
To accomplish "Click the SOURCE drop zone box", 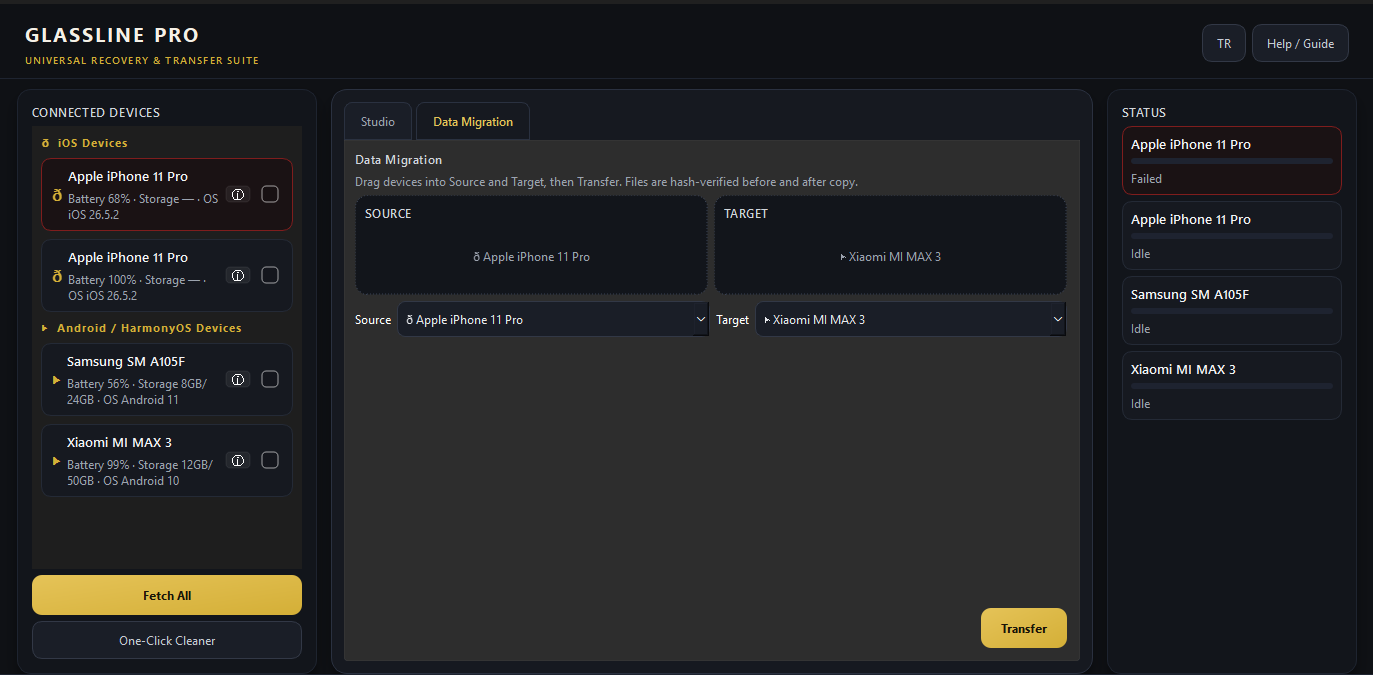I will tap(531, 245).
